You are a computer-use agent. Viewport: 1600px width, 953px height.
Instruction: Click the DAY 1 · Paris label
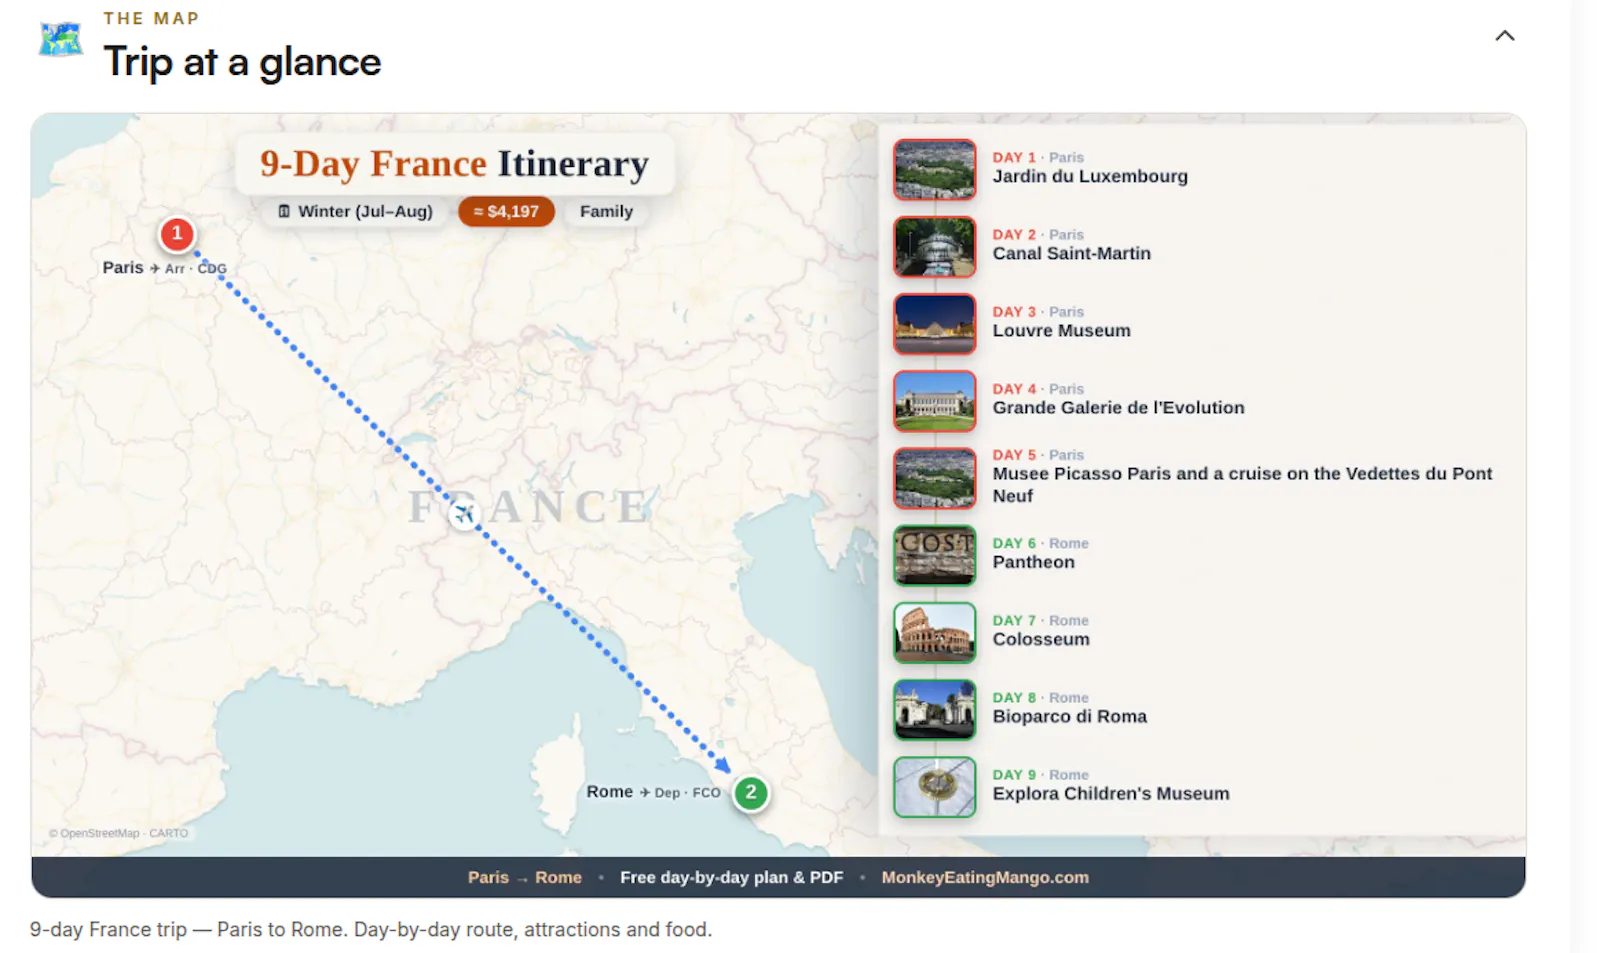tap(1037, 157)
